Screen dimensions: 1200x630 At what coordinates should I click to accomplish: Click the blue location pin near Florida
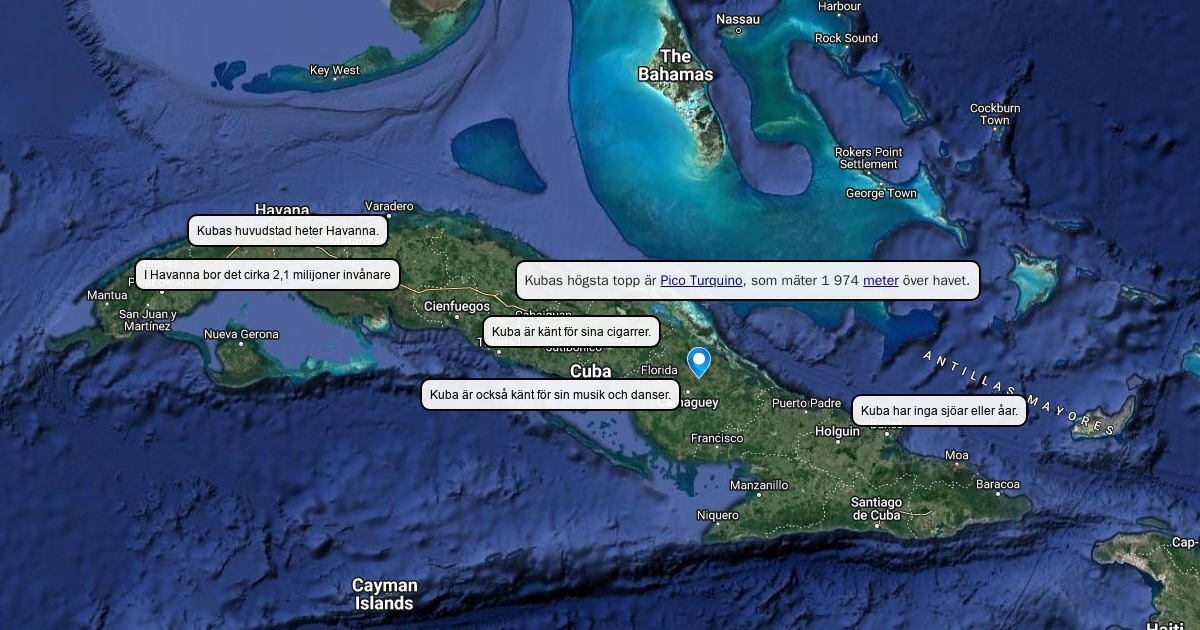pos(699,362)
